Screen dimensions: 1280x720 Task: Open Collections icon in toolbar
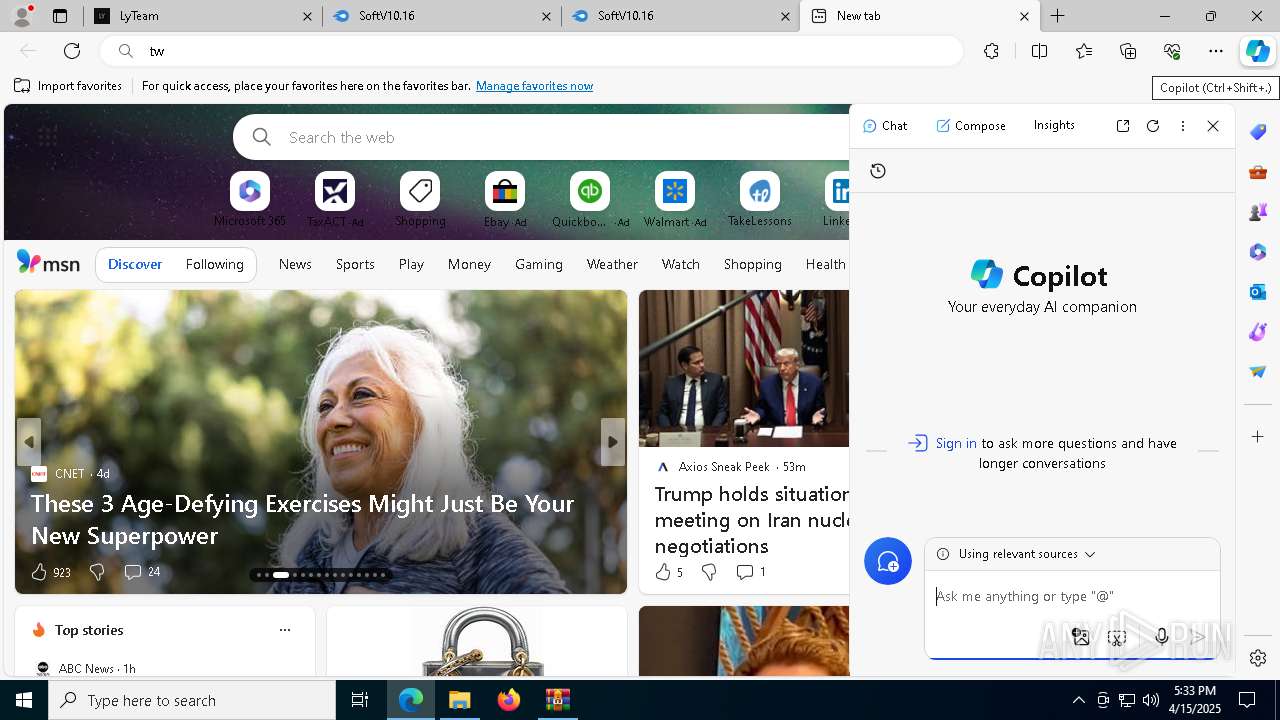tap(1128, 51)
